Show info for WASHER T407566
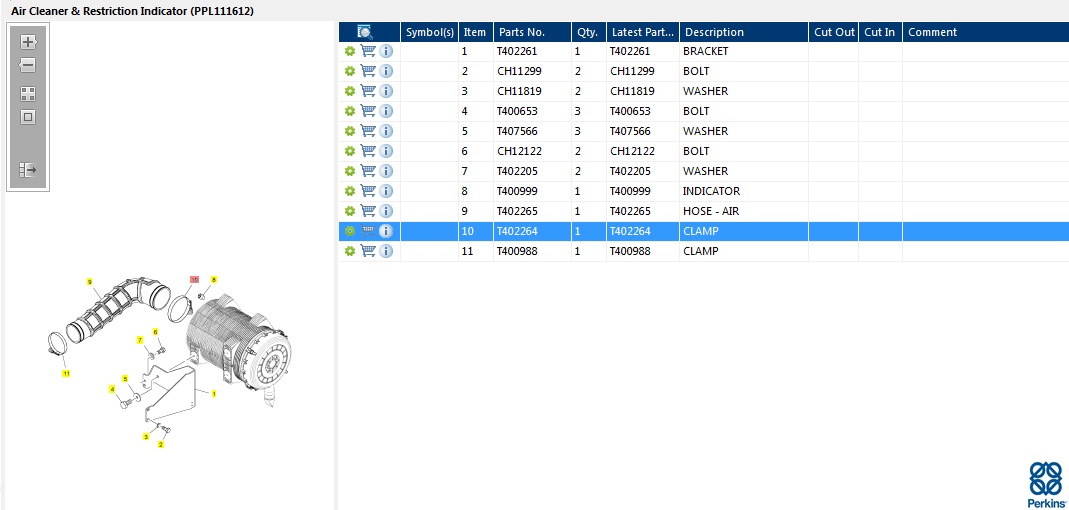Viewport: 1069px width, 510px height. (x=386, y=131)
